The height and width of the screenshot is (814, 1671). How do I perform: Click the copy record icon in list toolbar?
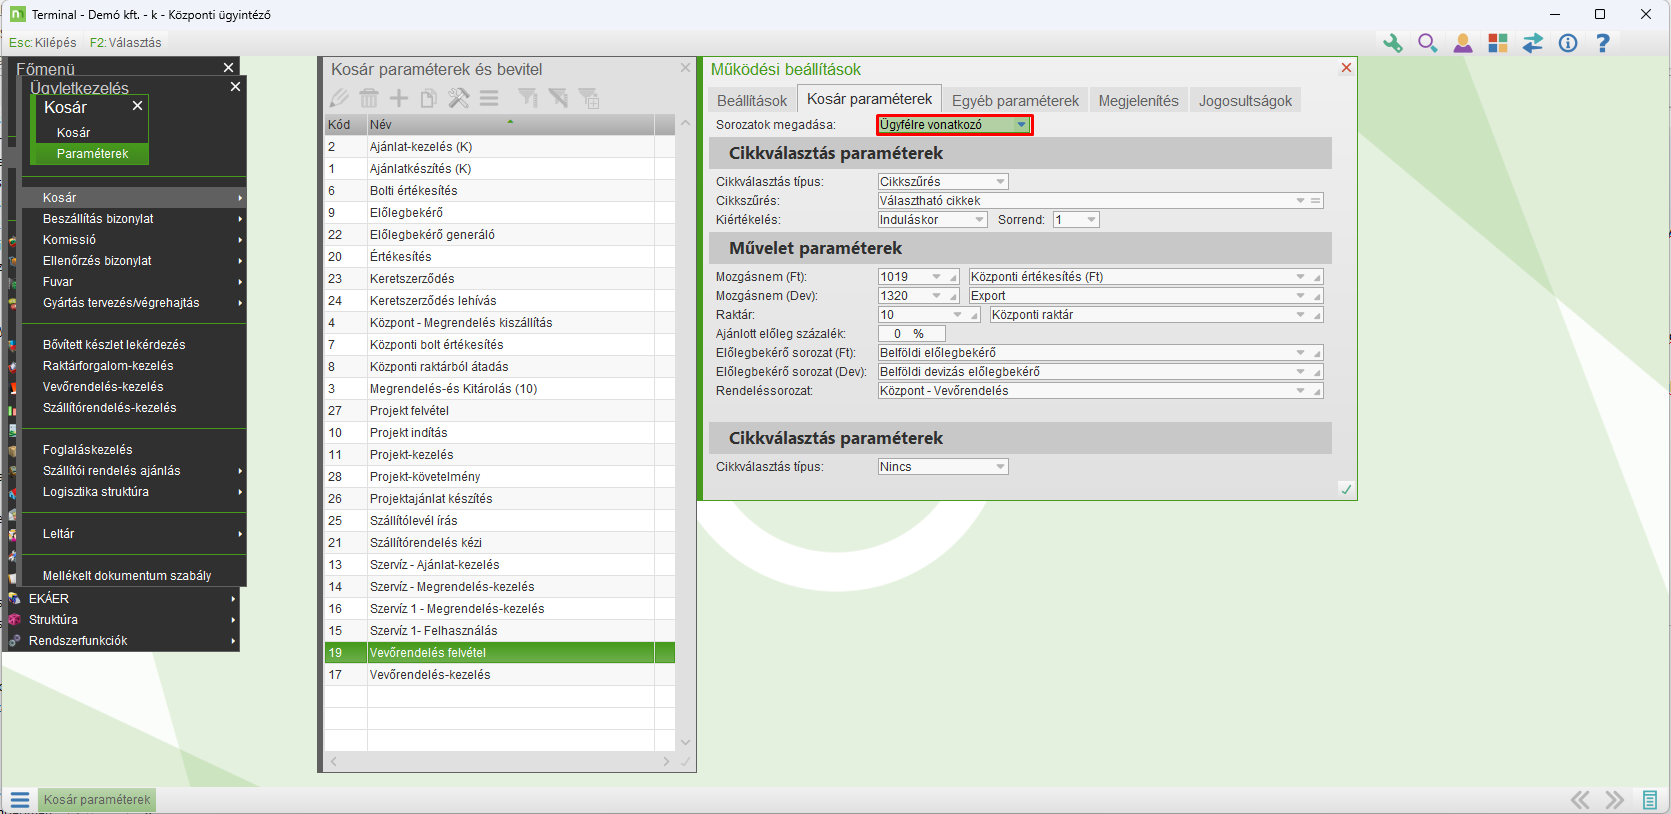coord(429,98)
